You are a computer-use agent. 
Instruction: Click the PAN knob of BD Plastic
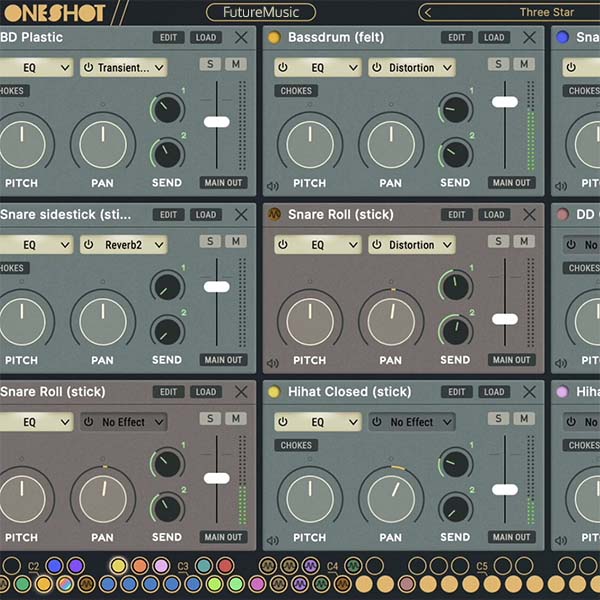103,144
